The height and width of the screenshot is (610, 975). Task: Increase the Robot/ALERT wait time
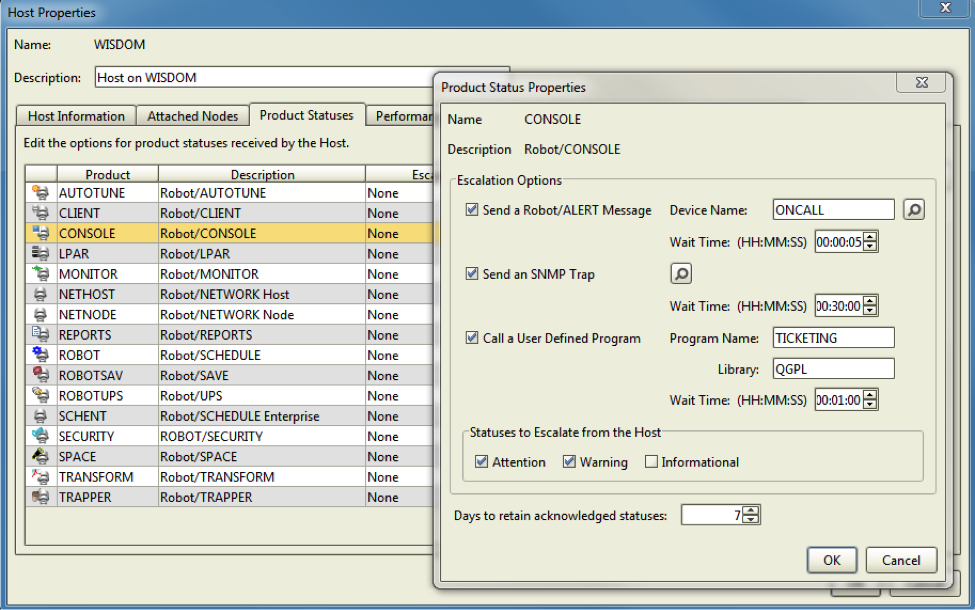[870, 237]
